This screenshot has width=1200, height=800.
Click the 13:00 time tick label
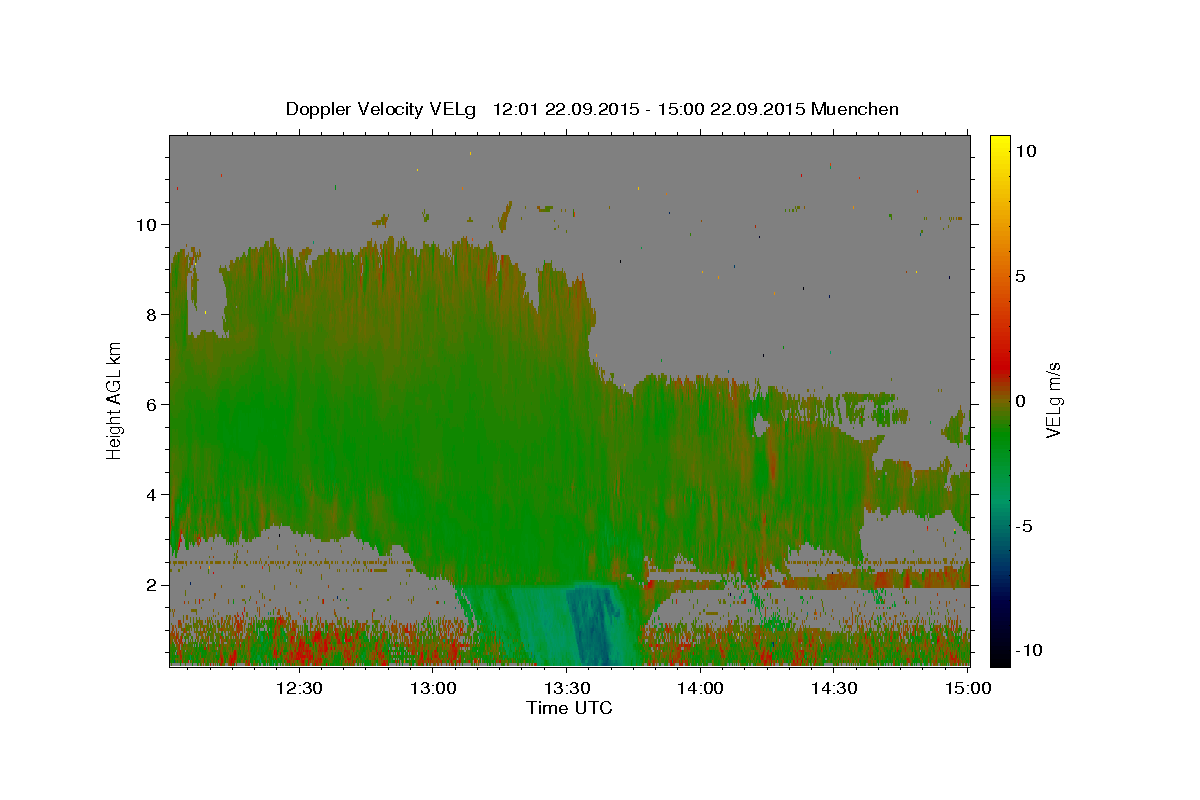(x=433, y=688)
